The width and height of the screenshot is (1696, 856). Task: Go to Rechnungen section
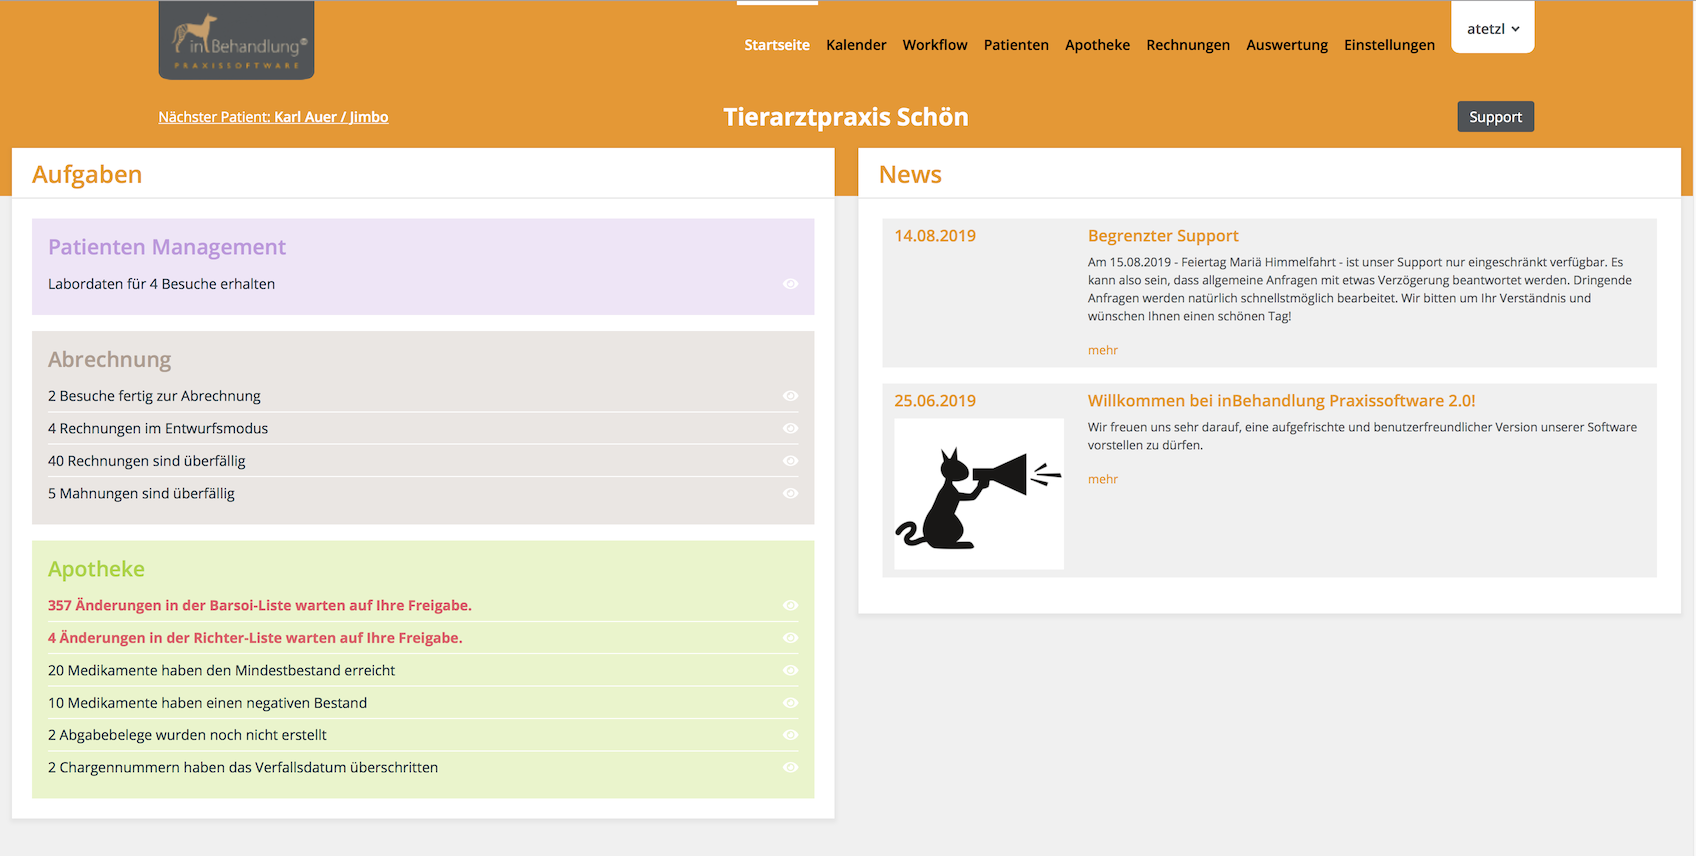point(1188,45)
